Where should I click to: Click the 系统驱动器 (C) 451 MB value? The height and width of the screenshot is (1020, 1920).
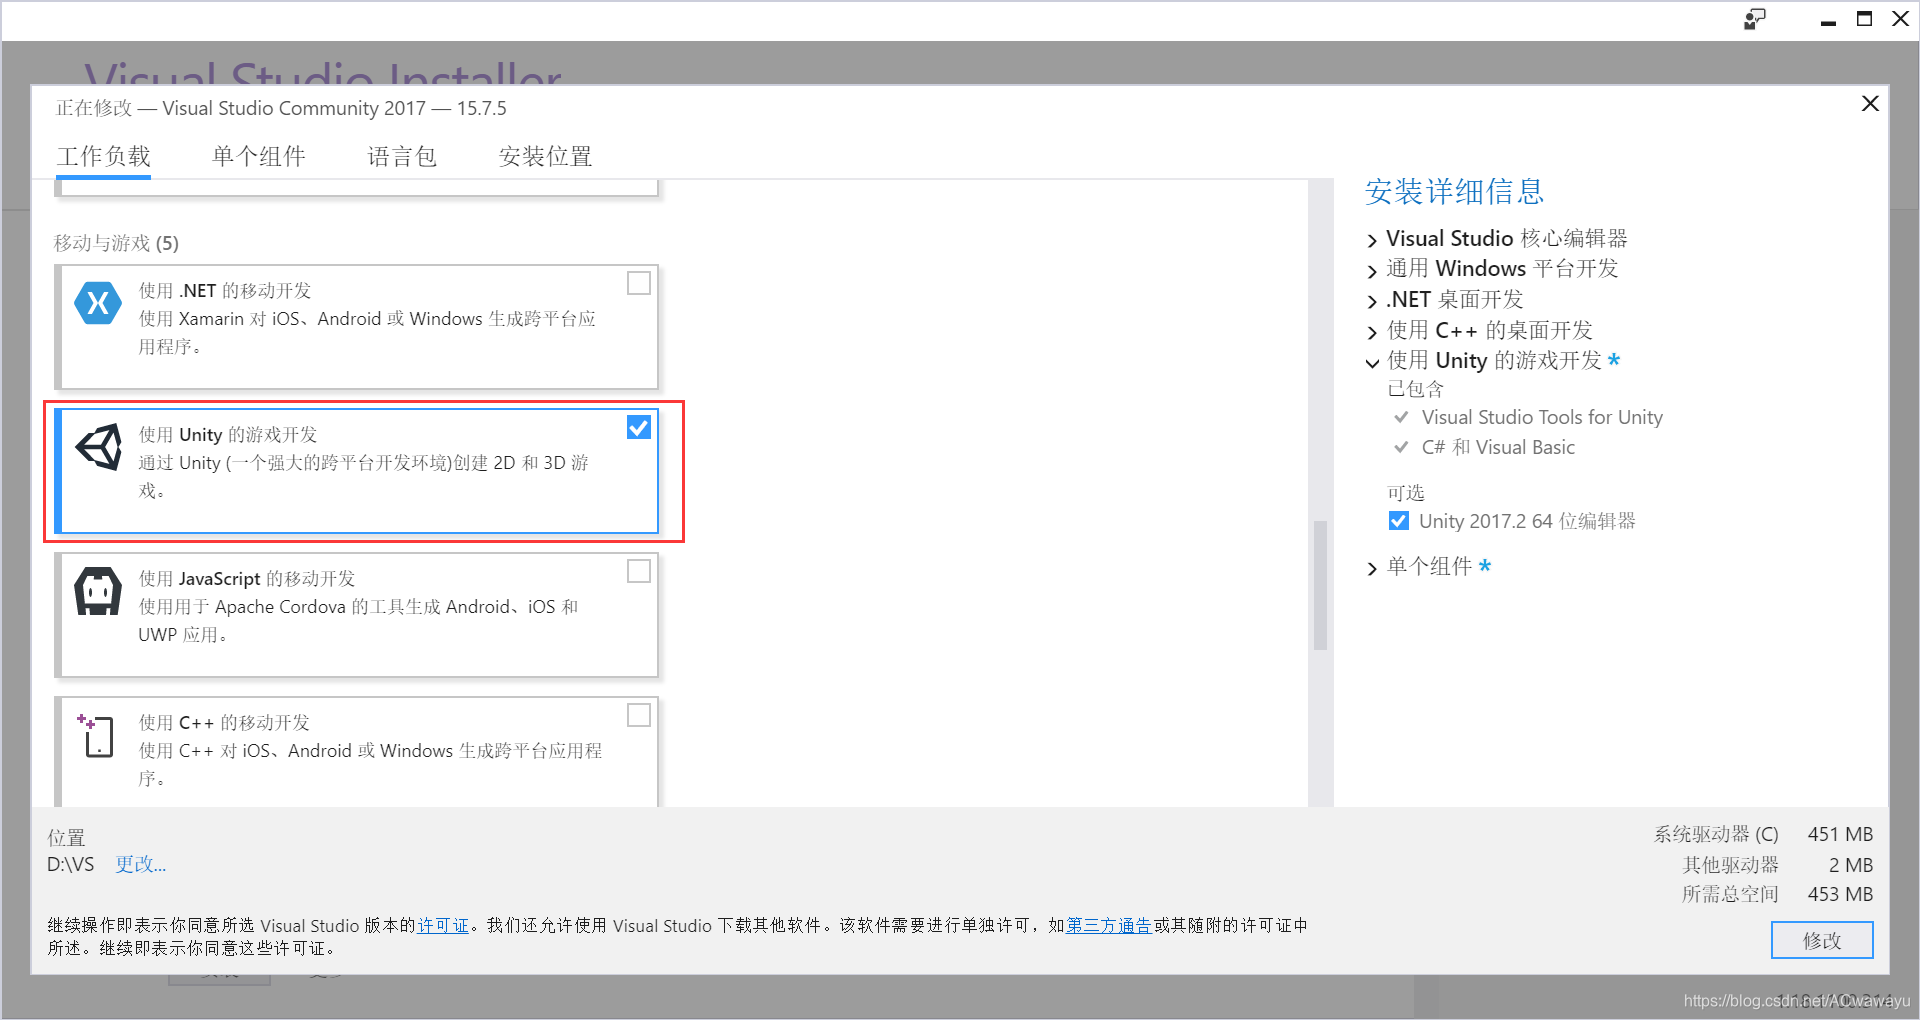pos(1840,834)
